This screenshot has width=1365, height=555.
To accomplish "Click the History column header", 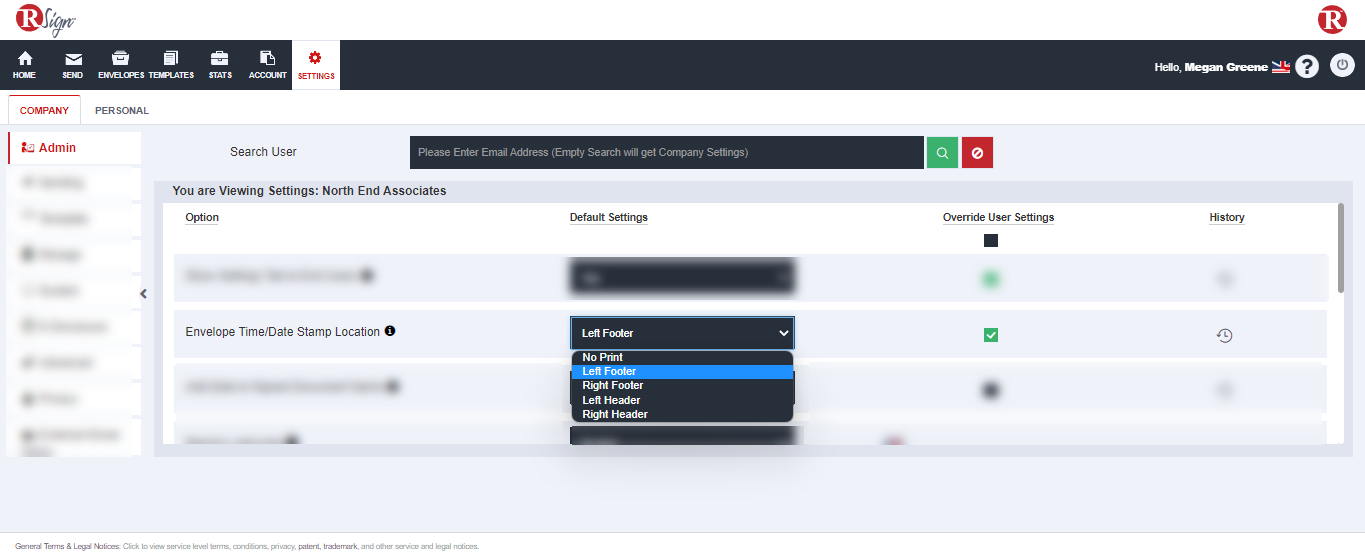I will point(1227,217).
